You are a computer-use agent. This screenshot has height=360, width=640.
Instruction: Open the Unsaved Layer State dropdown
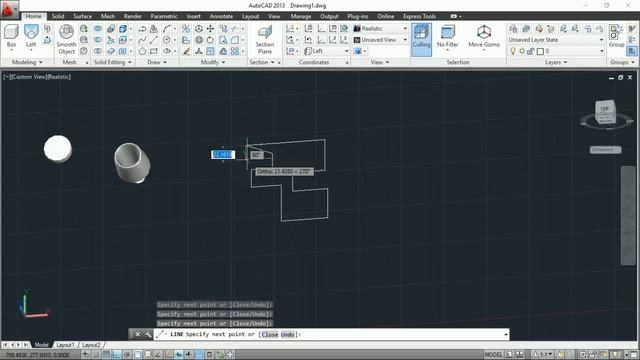556,40
